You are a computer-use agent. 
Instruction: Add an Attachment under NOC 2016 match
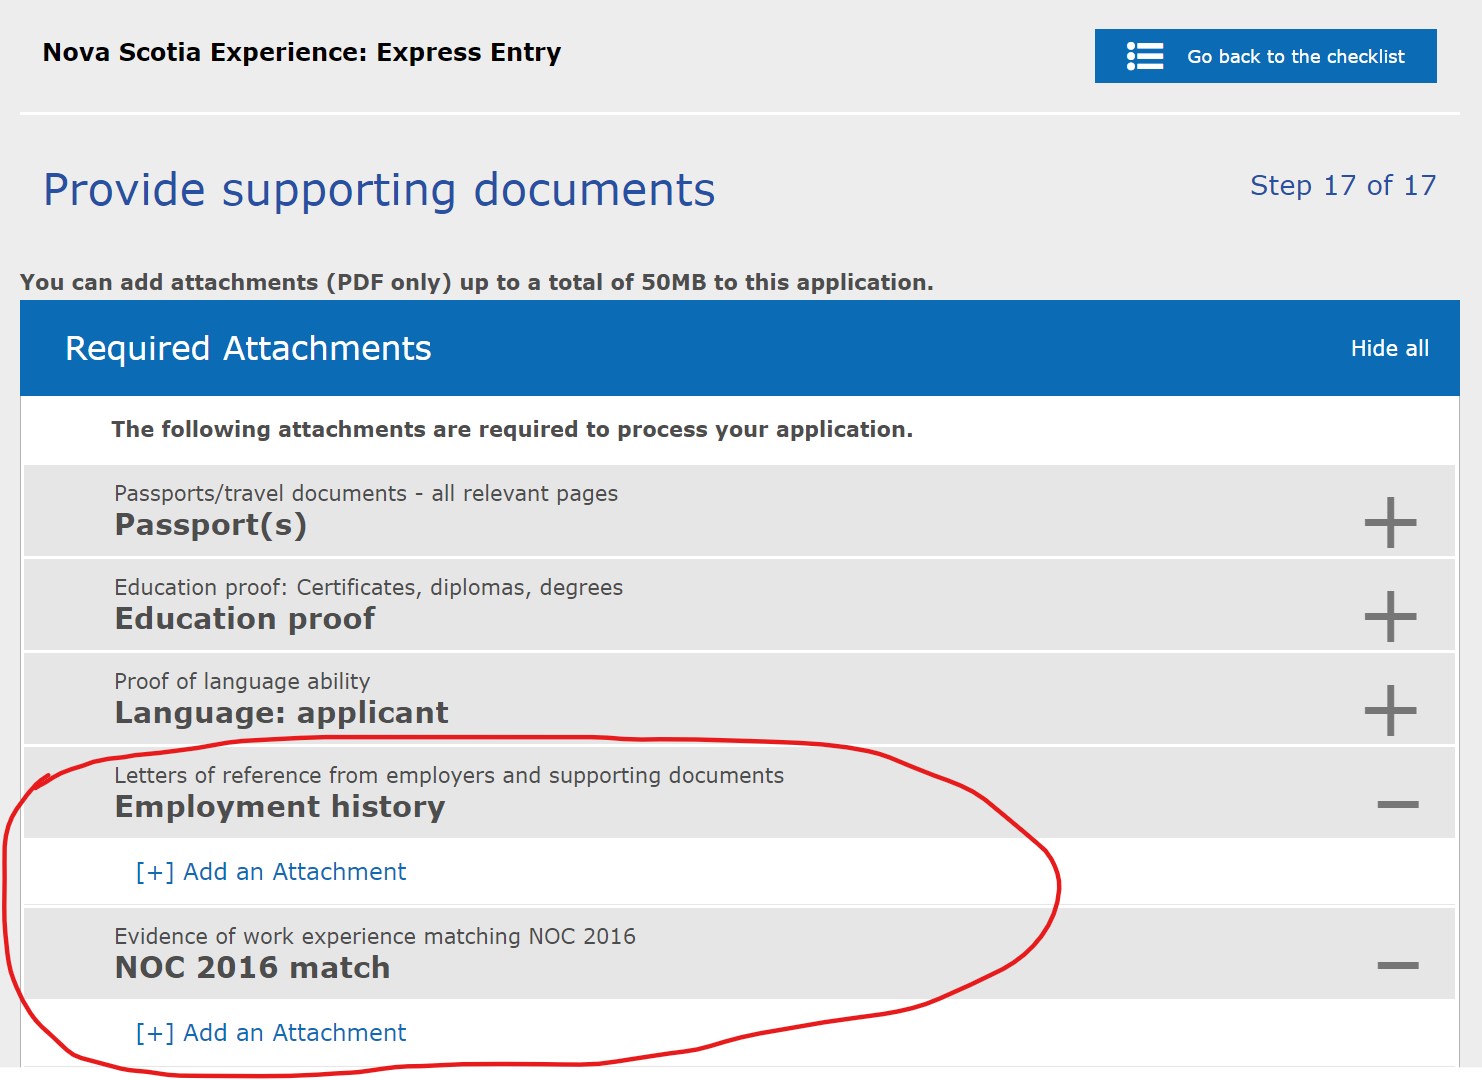[271, 1033]
